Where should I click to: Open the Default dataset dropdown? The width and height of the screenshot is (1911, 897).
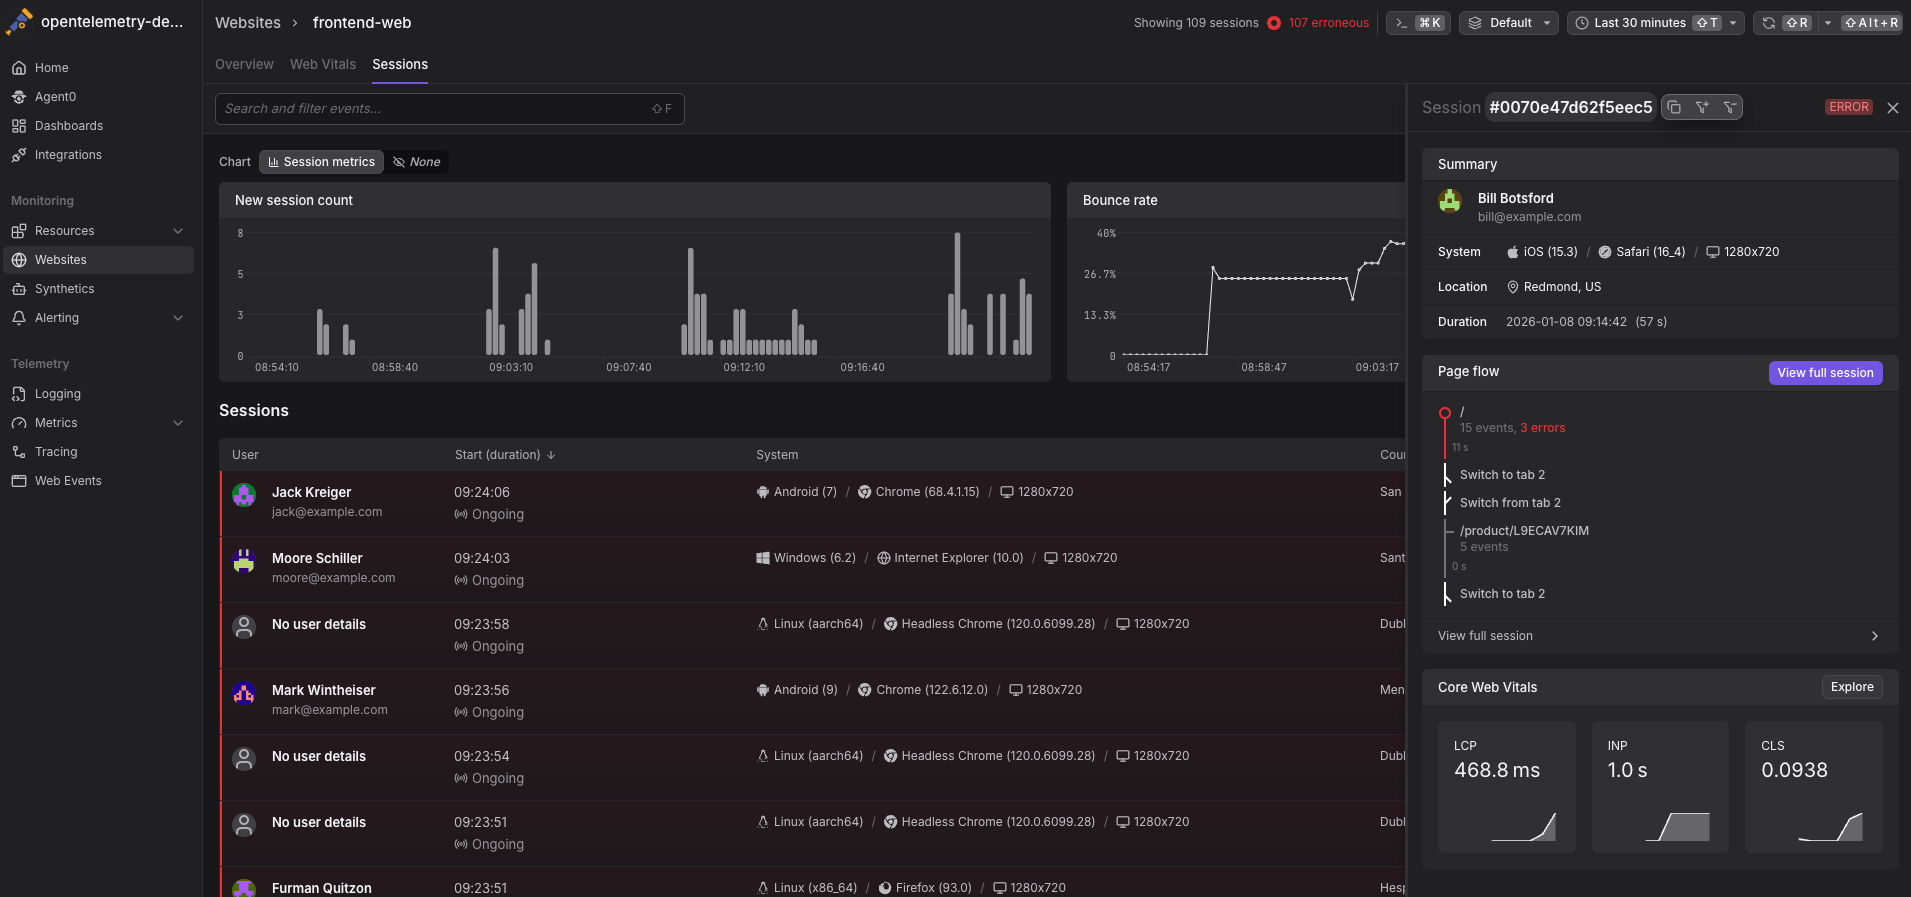(1508, 23)
